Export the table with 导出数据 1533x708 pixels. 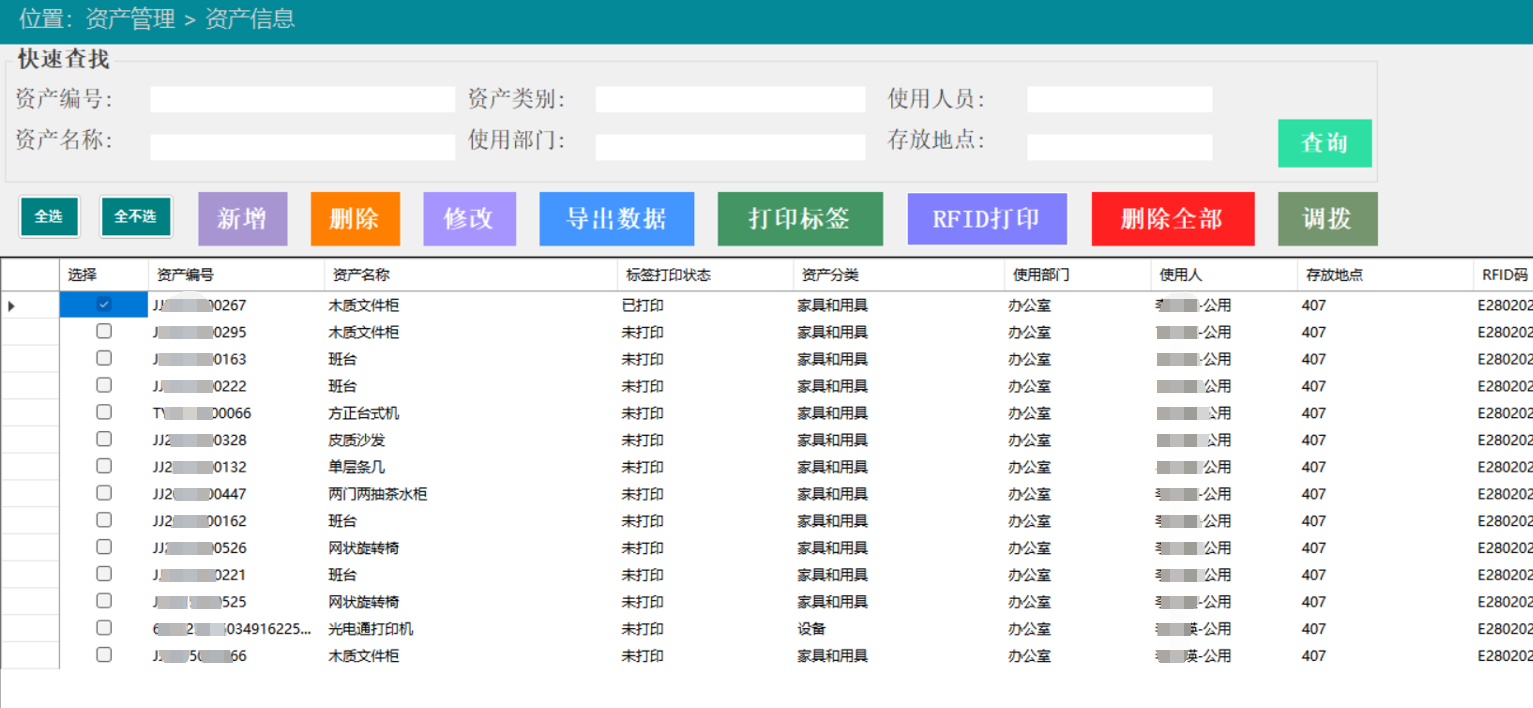click(x=617, y=219)
